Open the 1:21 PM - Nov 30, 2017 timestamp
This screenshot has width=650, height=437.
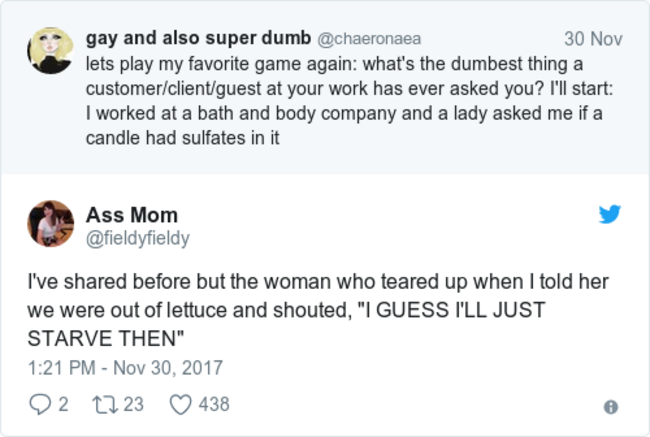click(125, 368)
